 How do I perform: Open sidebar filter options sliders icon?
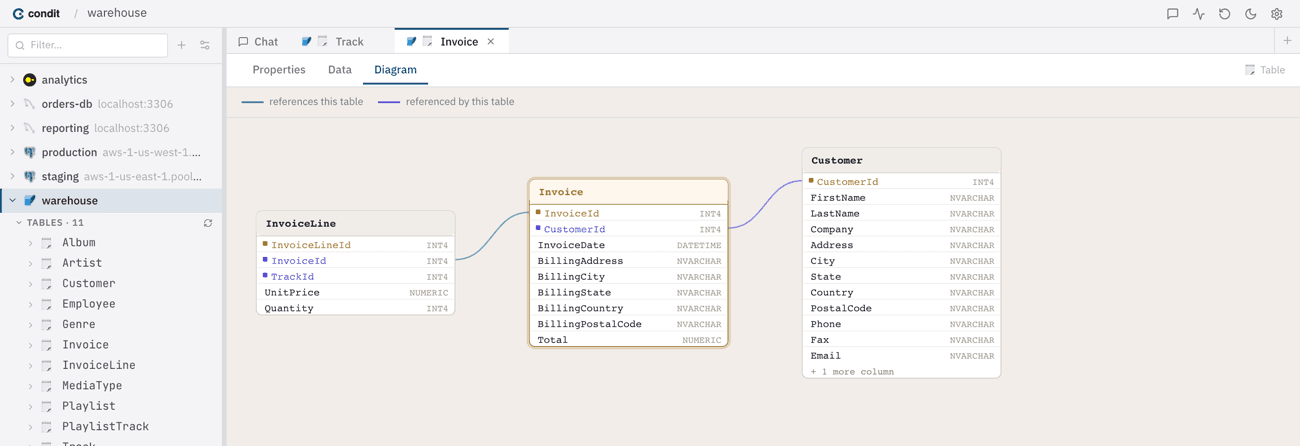tap(205, 45)
